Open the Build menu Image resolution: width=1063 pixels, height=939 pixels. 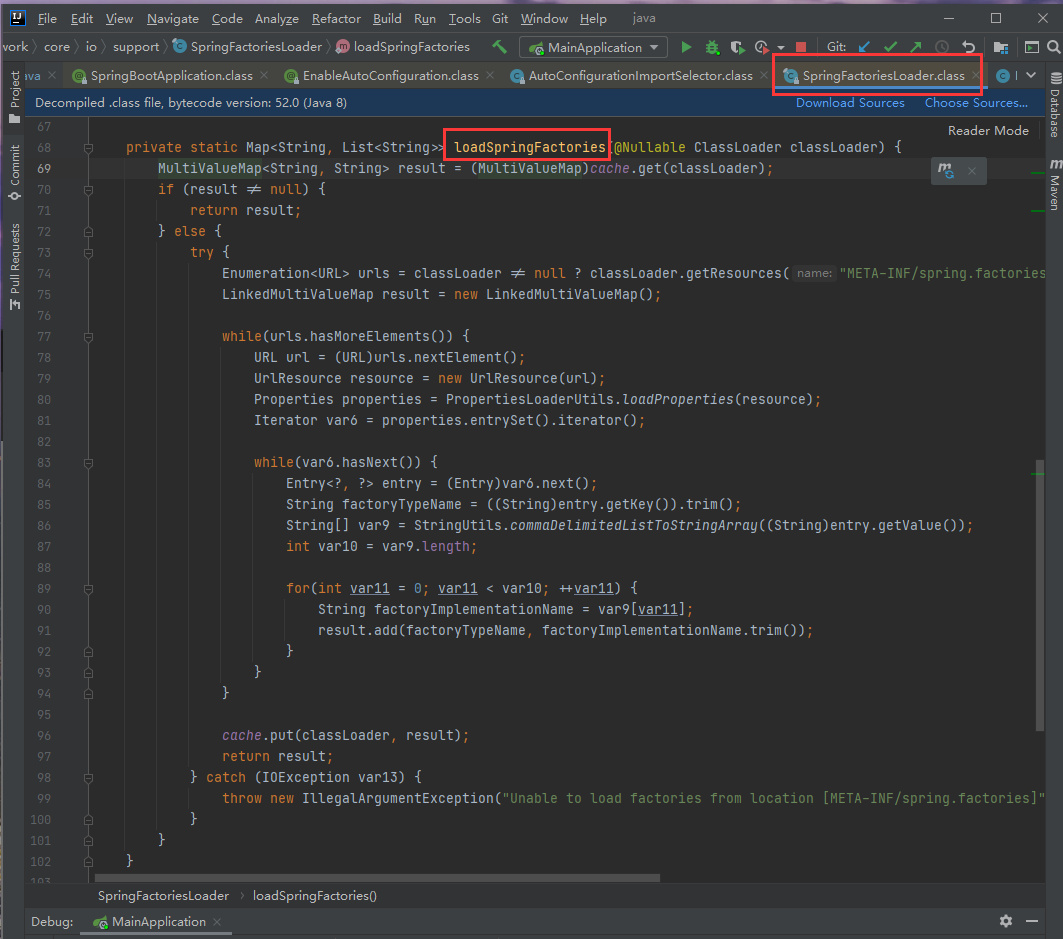(x=387, y=18)
